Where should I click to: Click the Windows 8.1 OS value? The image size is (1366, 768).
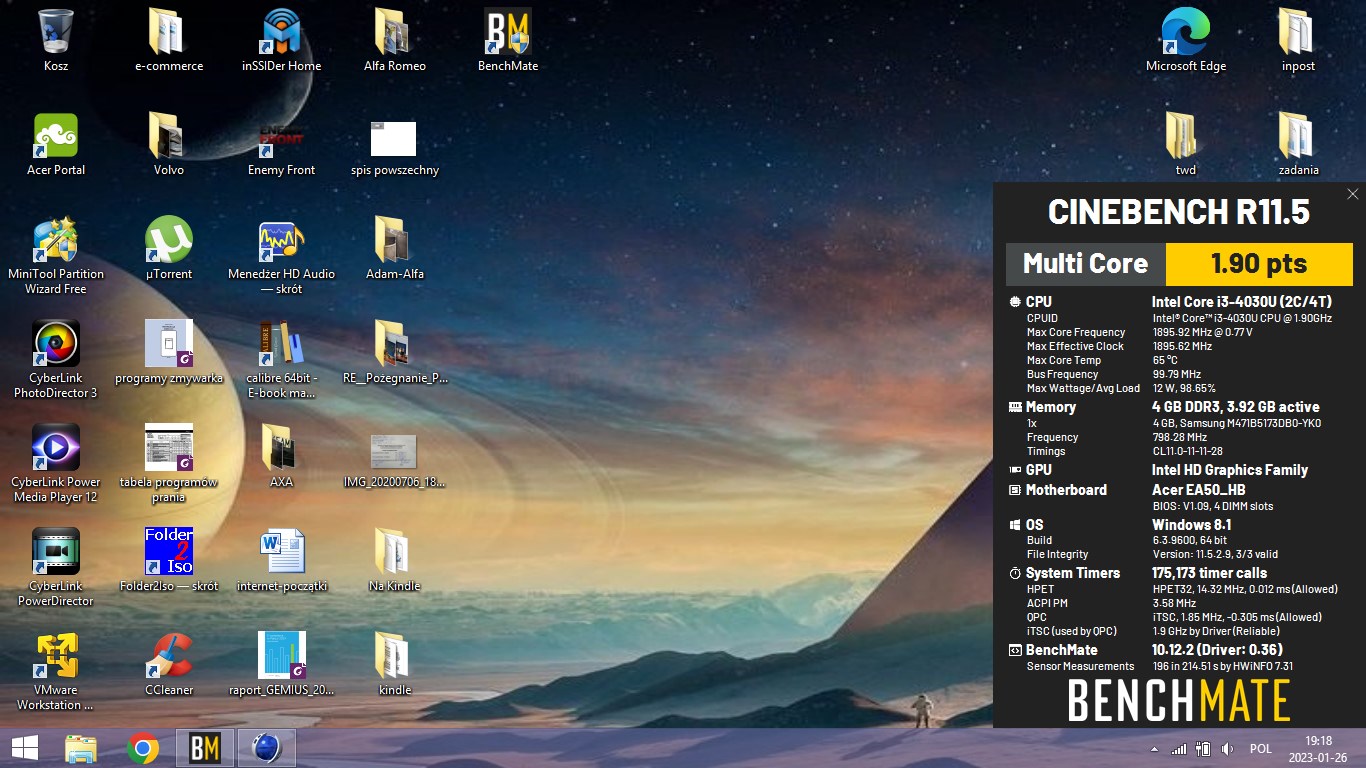(x=1191, y=525)
